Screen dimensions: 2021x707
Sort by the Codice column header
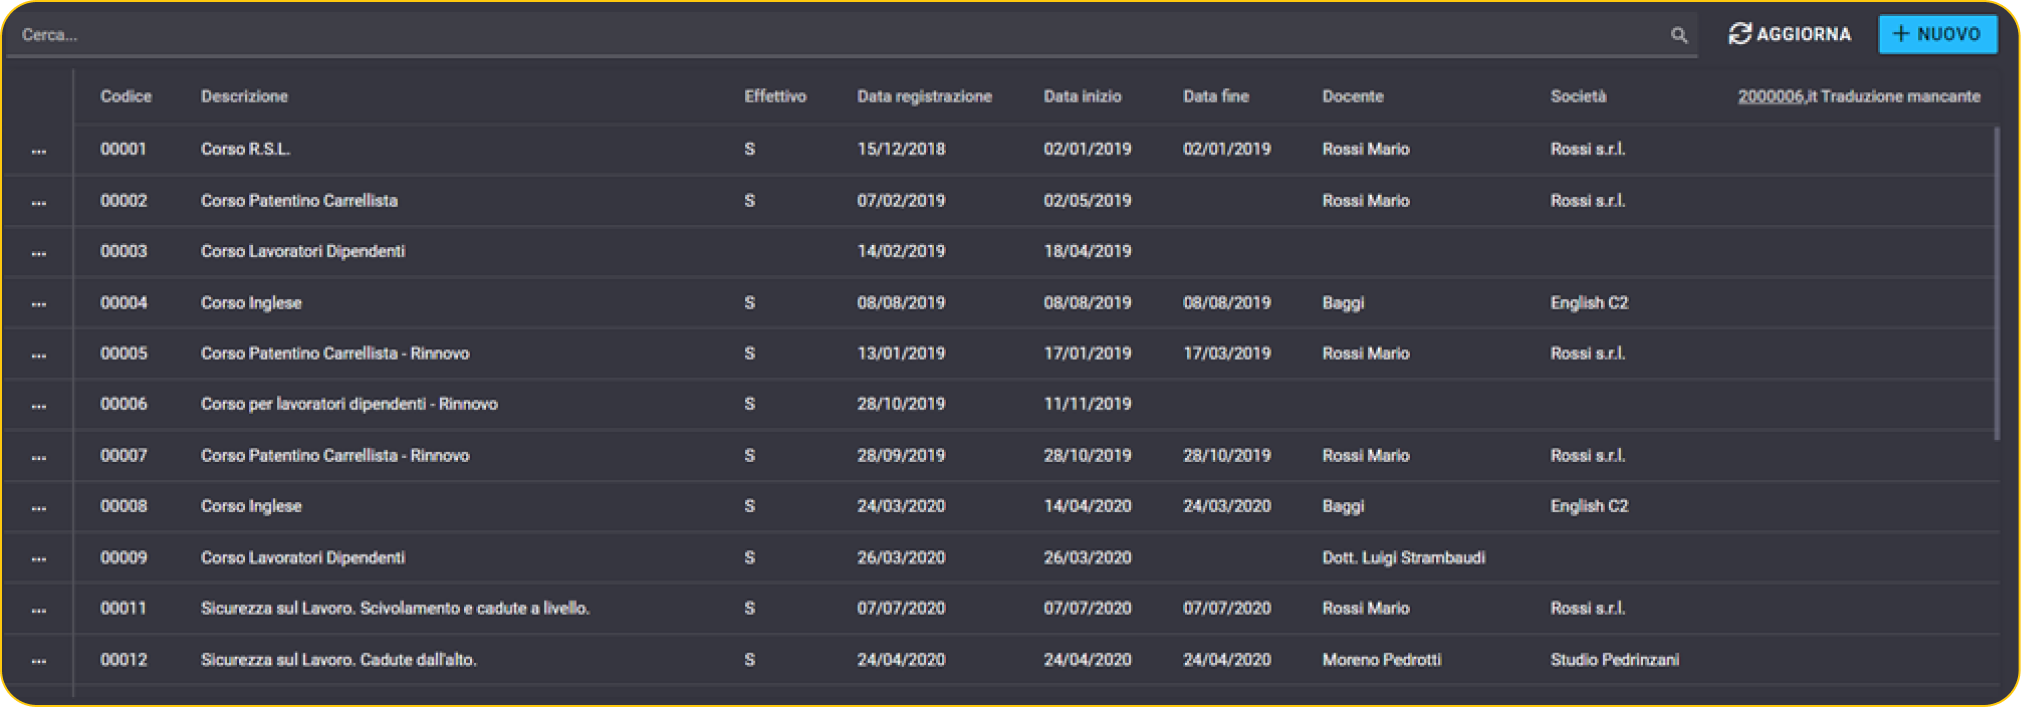126,96
